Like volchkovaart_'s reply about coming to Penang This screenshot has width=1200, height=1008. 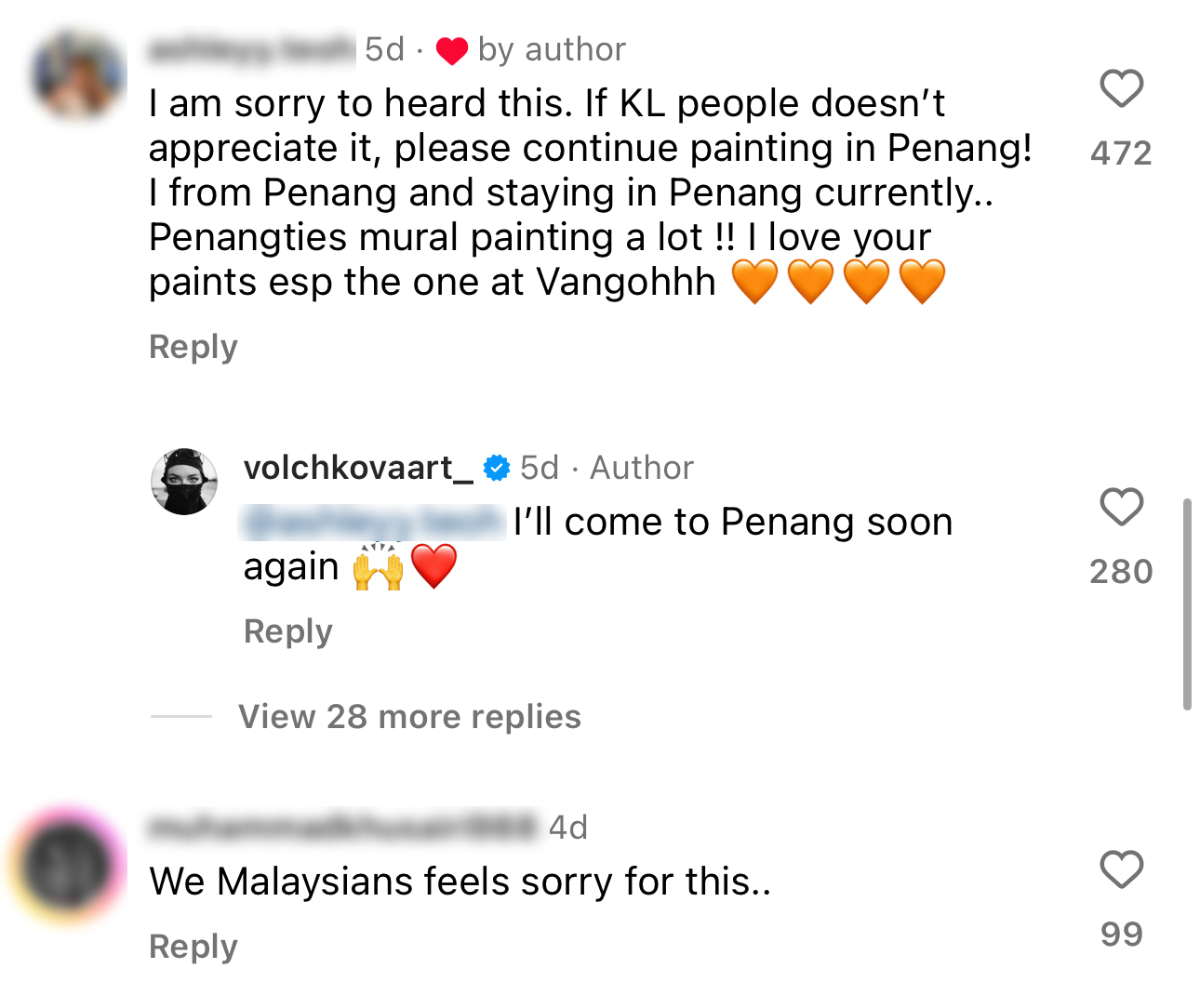pos(1120,508)
